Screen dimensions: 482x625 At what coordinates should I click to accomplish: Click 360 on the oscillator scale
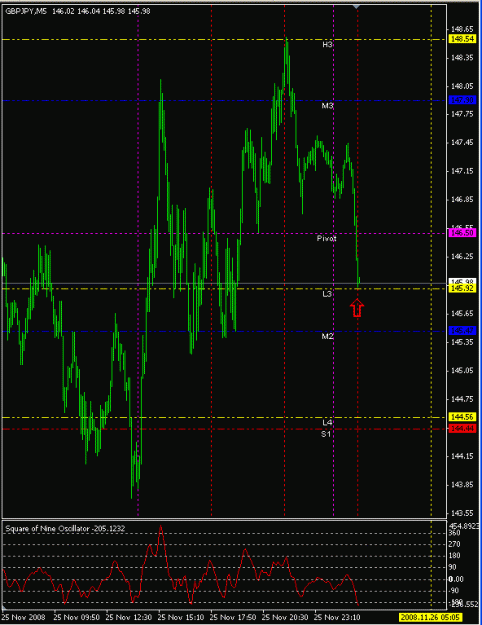pyautogui.click(x=454, y=533)
